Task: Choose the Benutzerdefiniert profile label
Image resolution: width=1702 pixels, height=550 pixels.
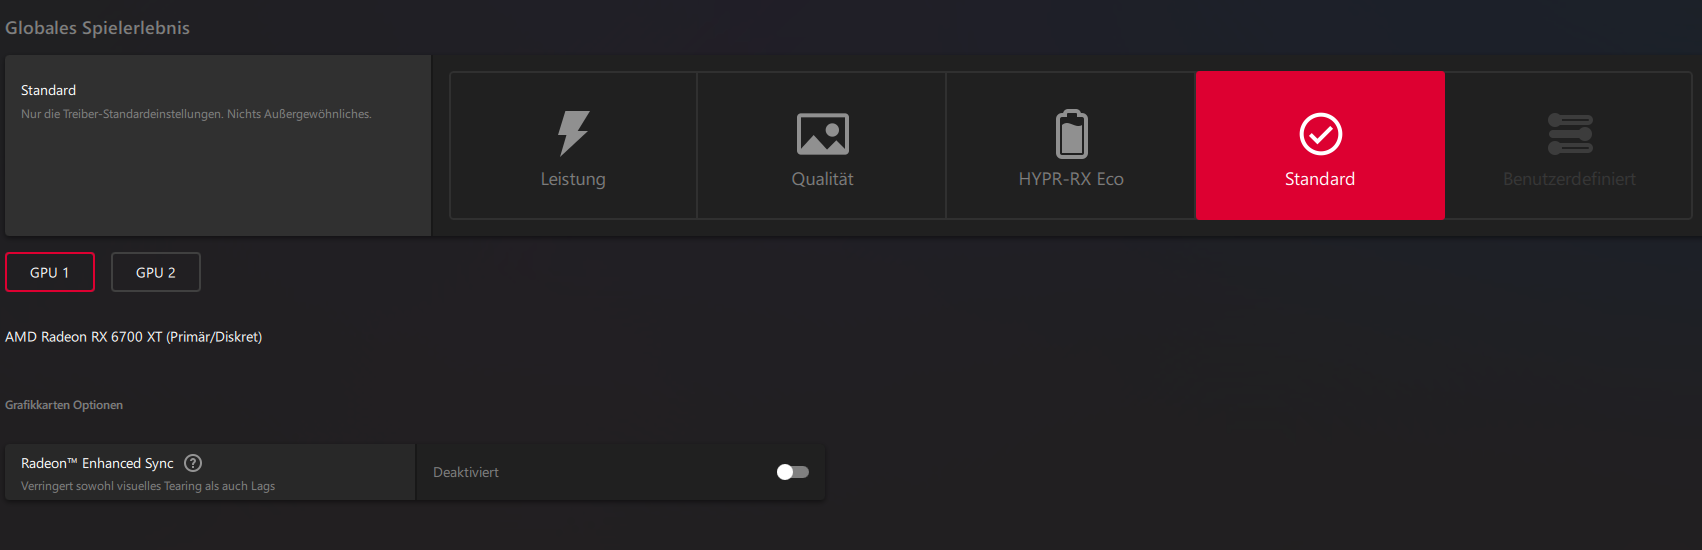Action: click(1569, 179)
